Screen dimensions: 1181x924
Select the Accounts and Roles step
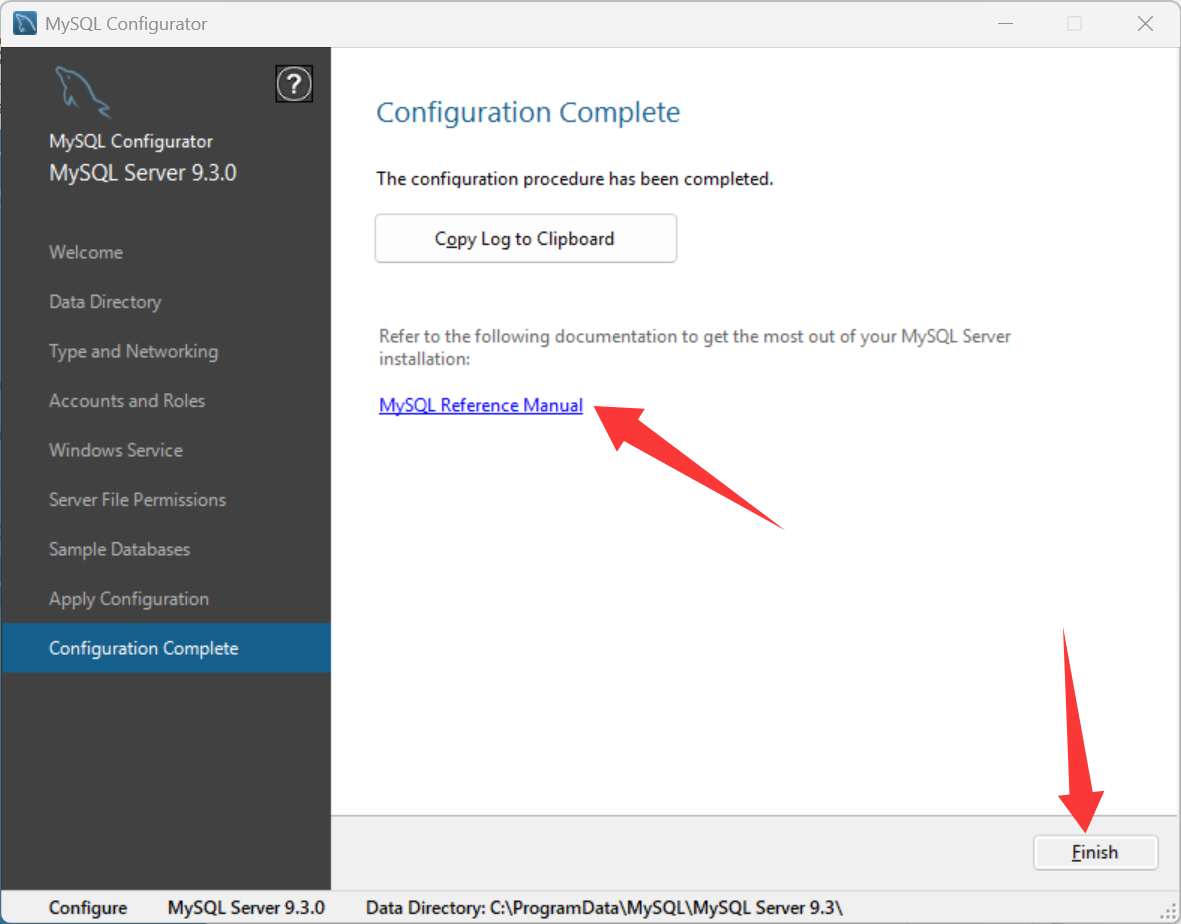[127, 401]
